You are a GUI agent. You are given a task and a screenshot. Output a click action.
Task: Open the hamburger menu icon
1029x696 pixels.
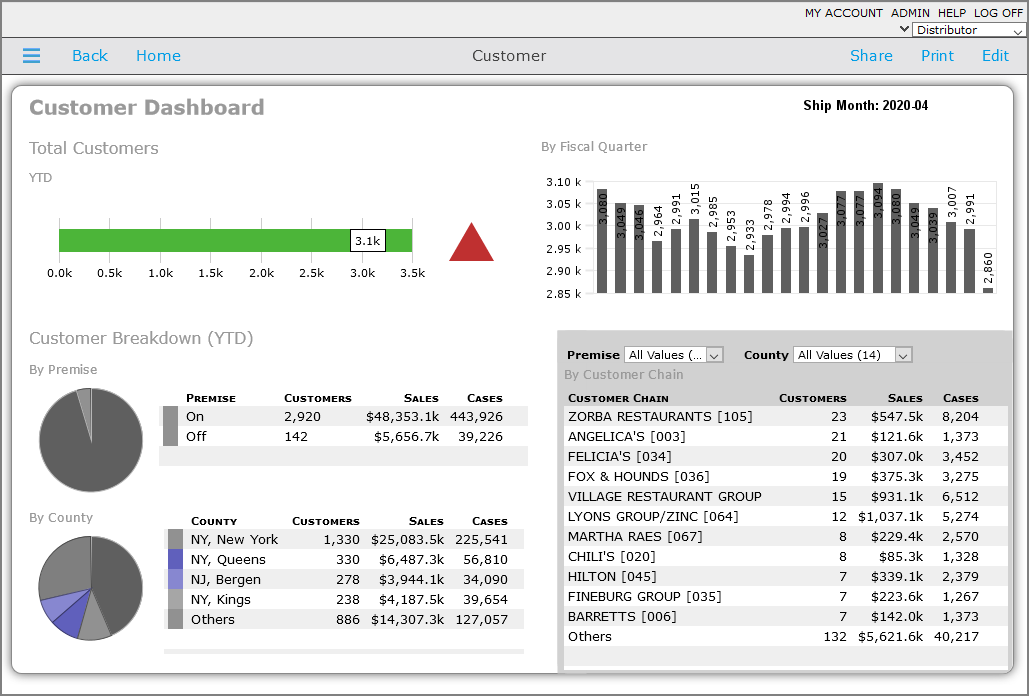click(x=31, y=56)
